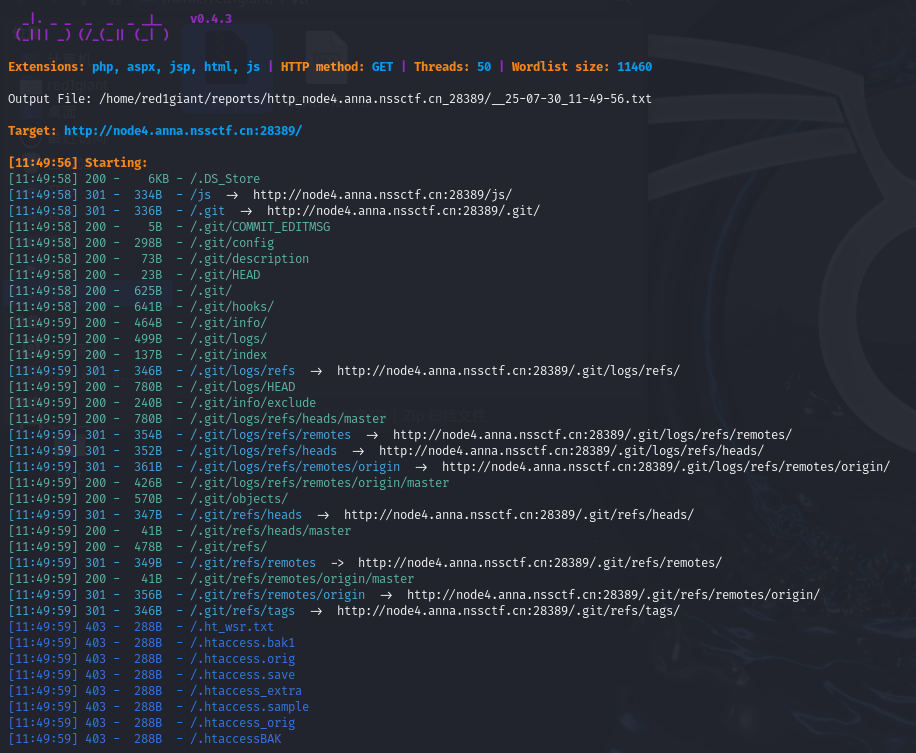Image resolution: width=916 pixels, height=753 pixels.
Task: Click the Threads value 50
Action: pos(484,67)
